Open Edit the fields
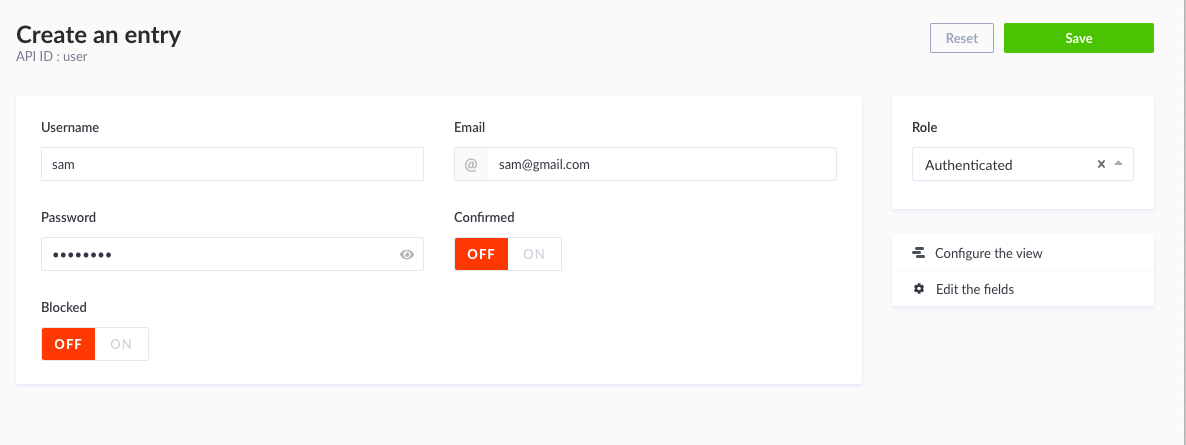 974,289
